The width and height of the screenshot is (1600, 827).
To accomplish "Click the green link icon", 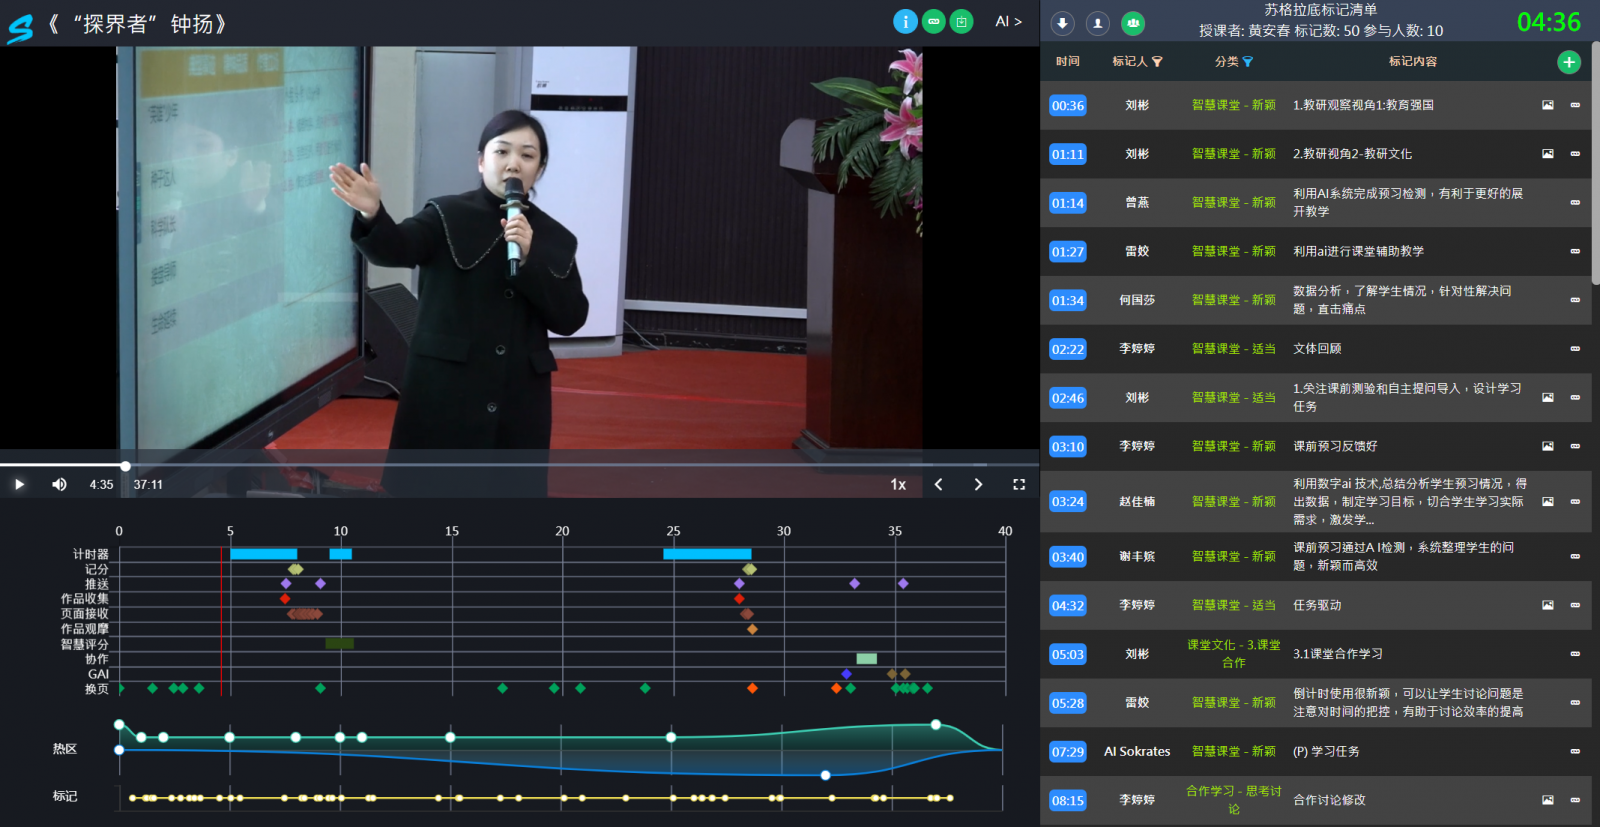I will tap(933, 22).
